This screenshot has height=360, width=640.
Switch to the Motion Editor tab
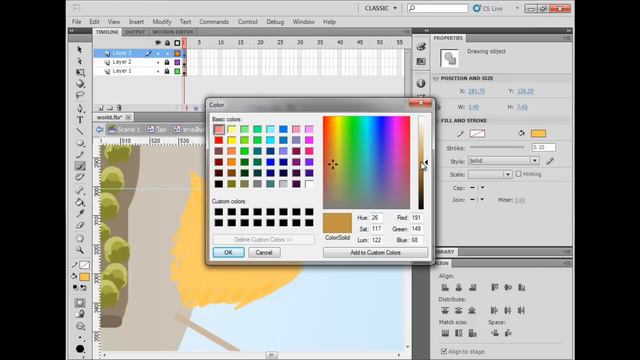(173, 32)
